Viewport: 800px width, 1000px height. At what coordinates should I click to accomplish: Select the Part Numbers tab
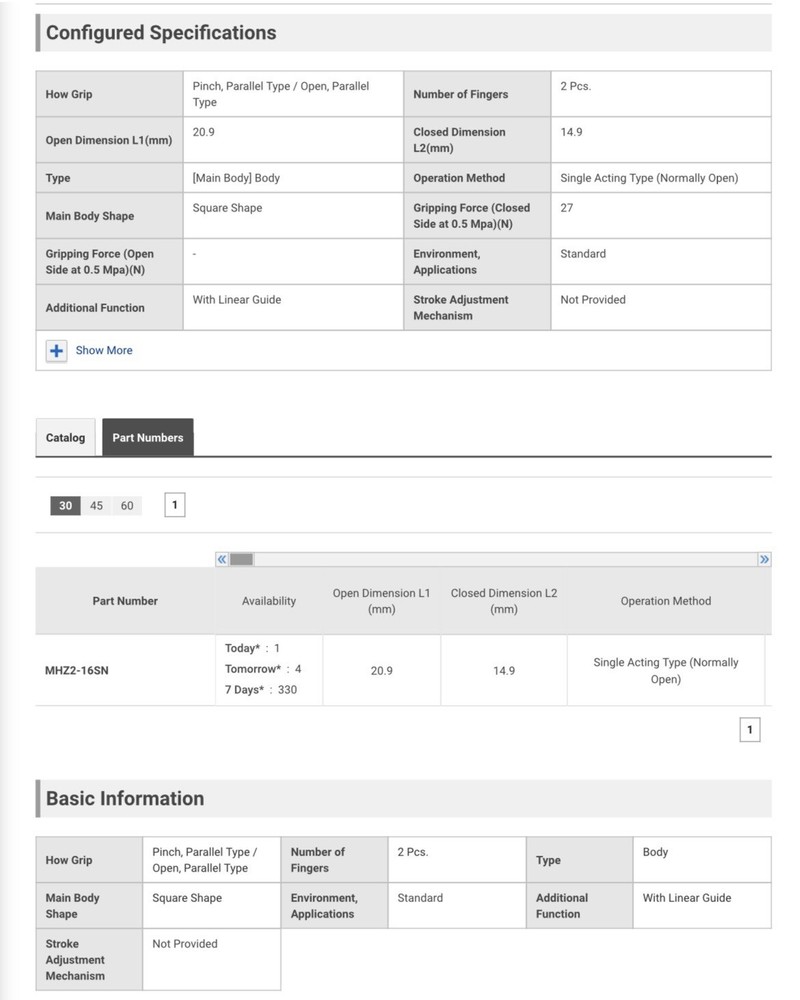148,438
